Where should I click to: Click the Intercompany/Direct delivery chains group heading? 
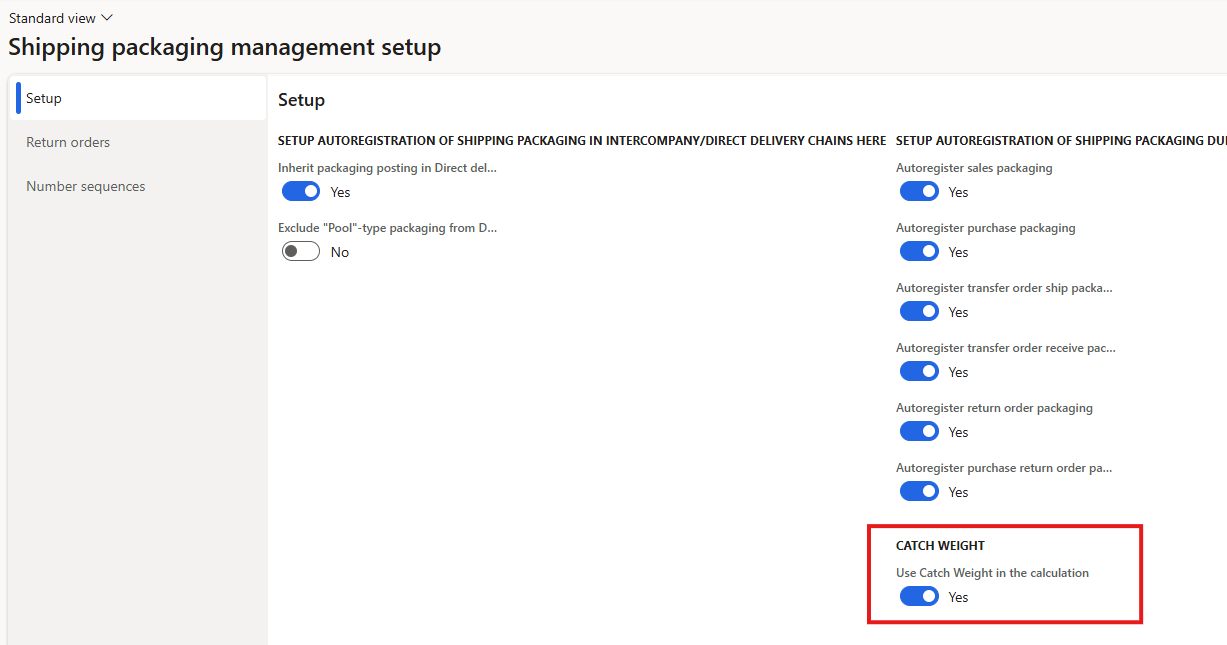pyautogui.click(x=581, y=141)
